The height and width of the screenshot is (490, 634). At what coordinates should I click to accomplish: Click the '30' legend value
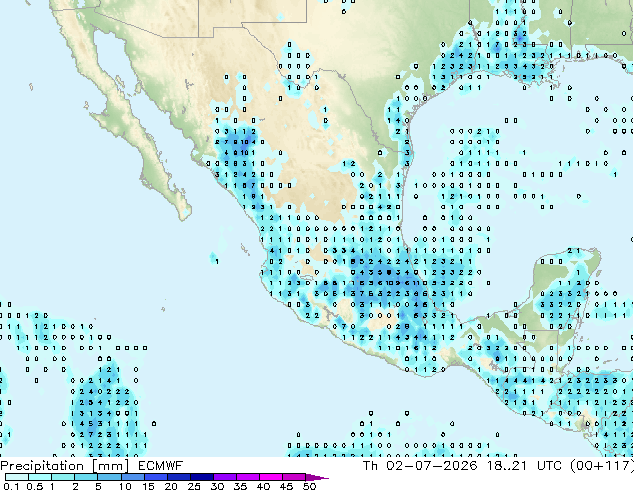tap(217, 486)
